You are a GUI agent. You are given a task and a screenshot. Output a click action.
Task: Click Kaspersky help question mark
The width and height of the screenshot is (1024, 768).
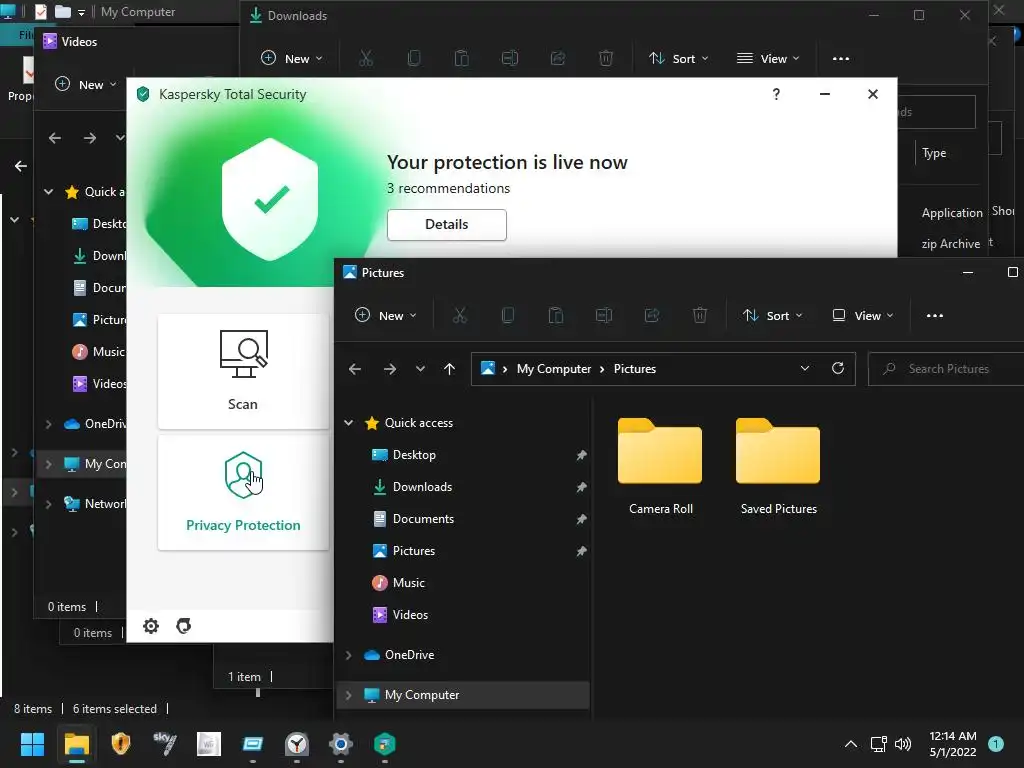click(x=776, y=94)
